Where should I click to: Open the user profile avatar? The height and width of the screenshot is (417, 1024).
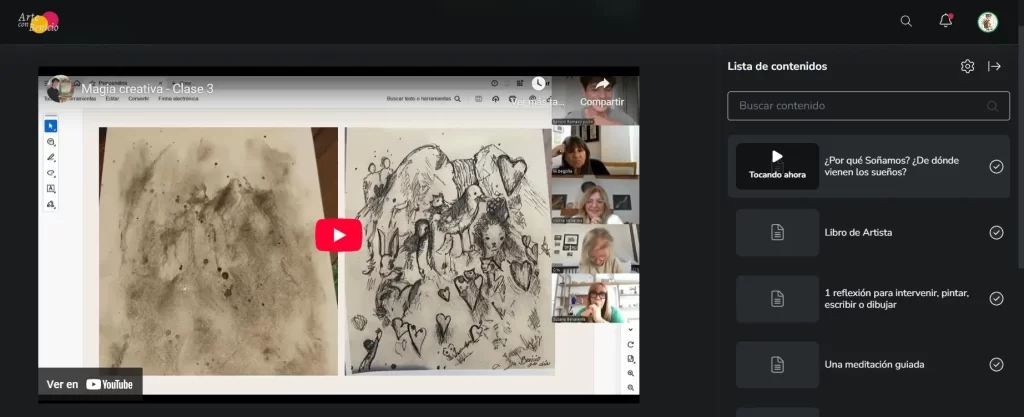click(x=987, y=22)
